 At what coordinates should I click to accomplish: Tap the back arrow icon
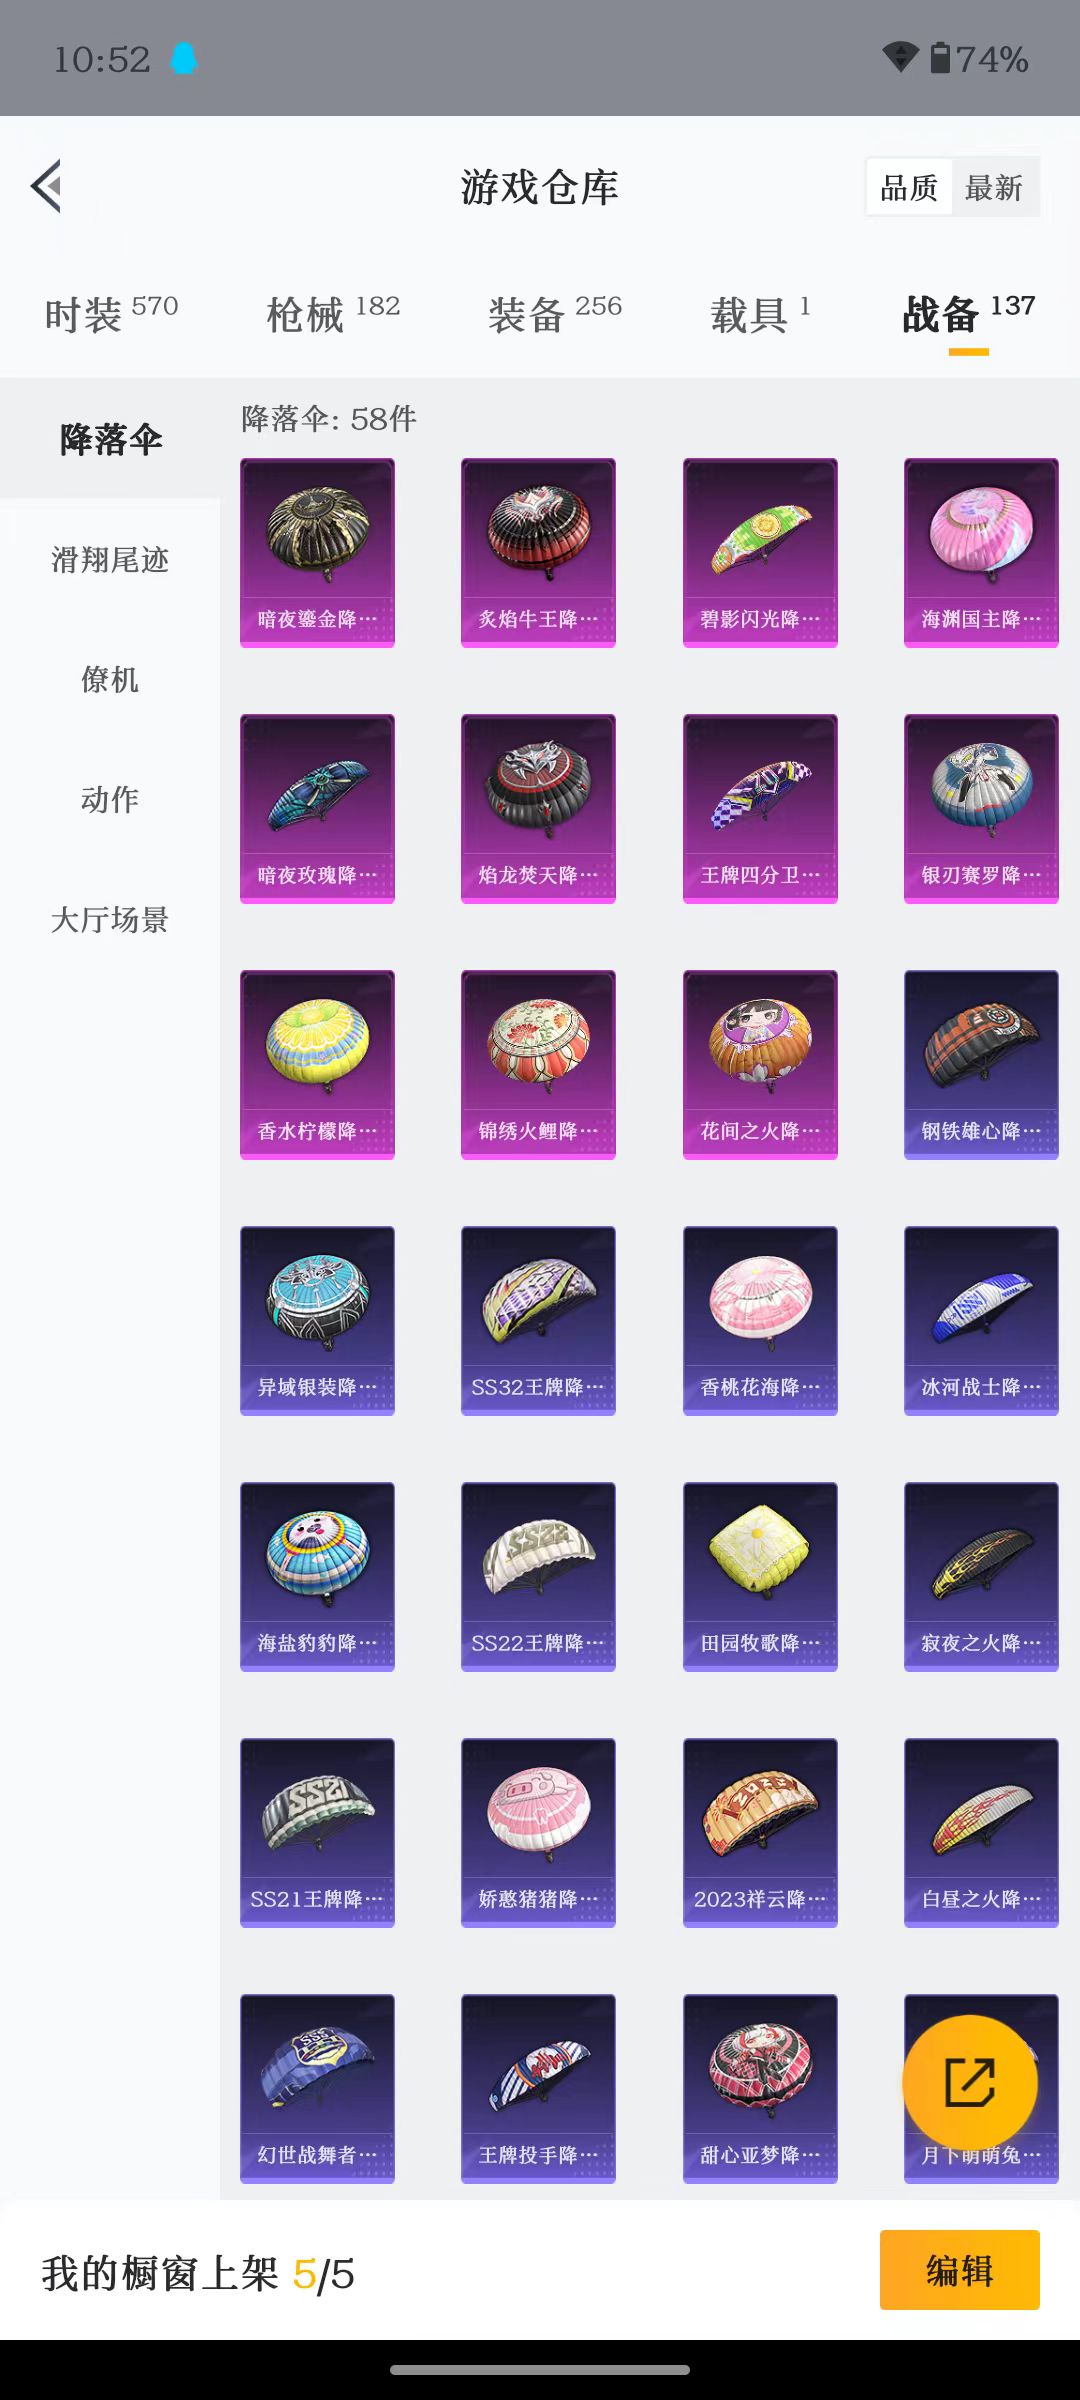click(46, 186)
